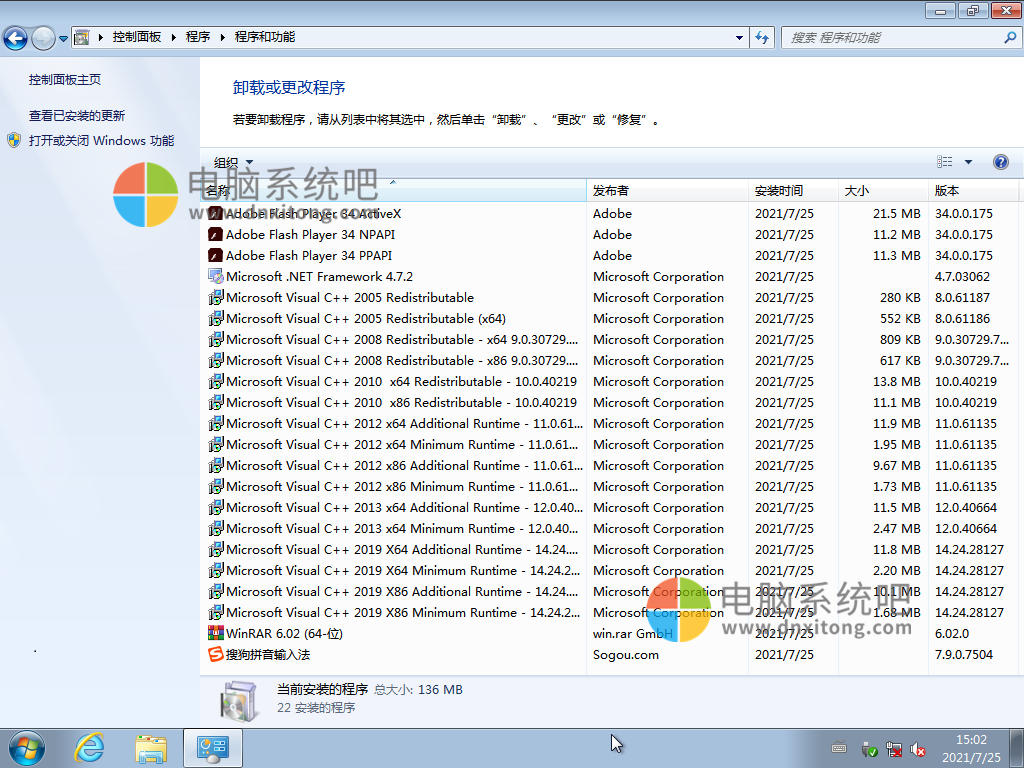Open the address bar history dropdown arrow

738,36
